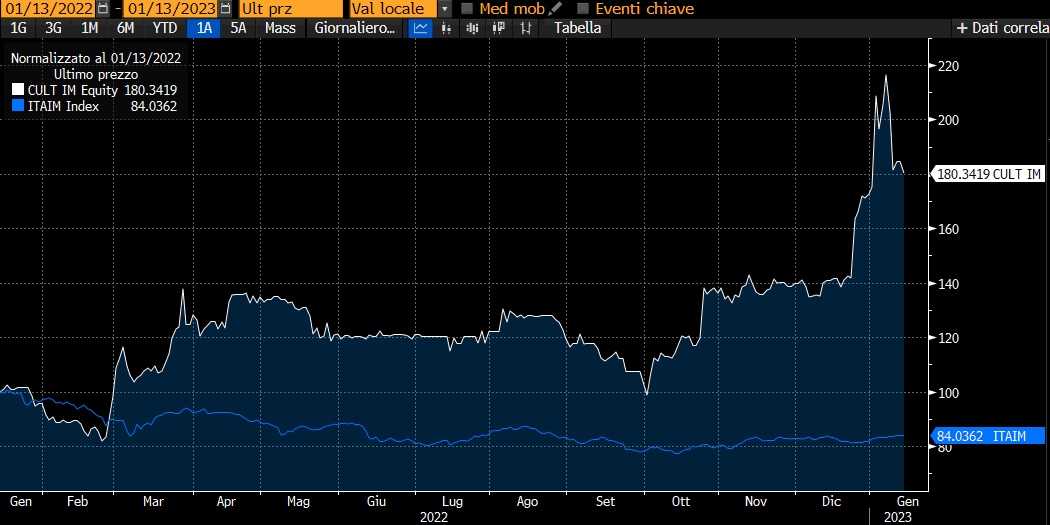Select the histogram chart type icon
The width and height of the screenshot is (1050, 525).
point(472,28)
